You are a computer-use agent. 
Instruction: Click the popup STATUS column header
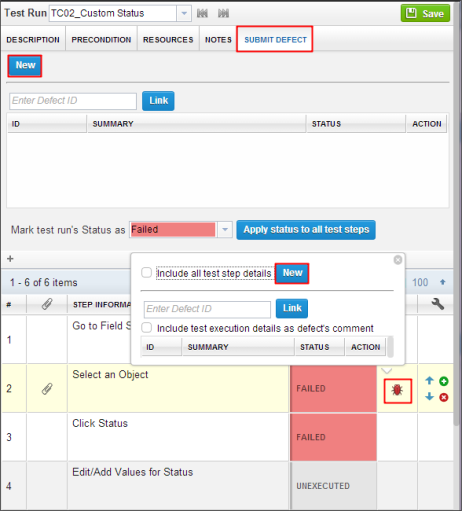coord(320,347)
